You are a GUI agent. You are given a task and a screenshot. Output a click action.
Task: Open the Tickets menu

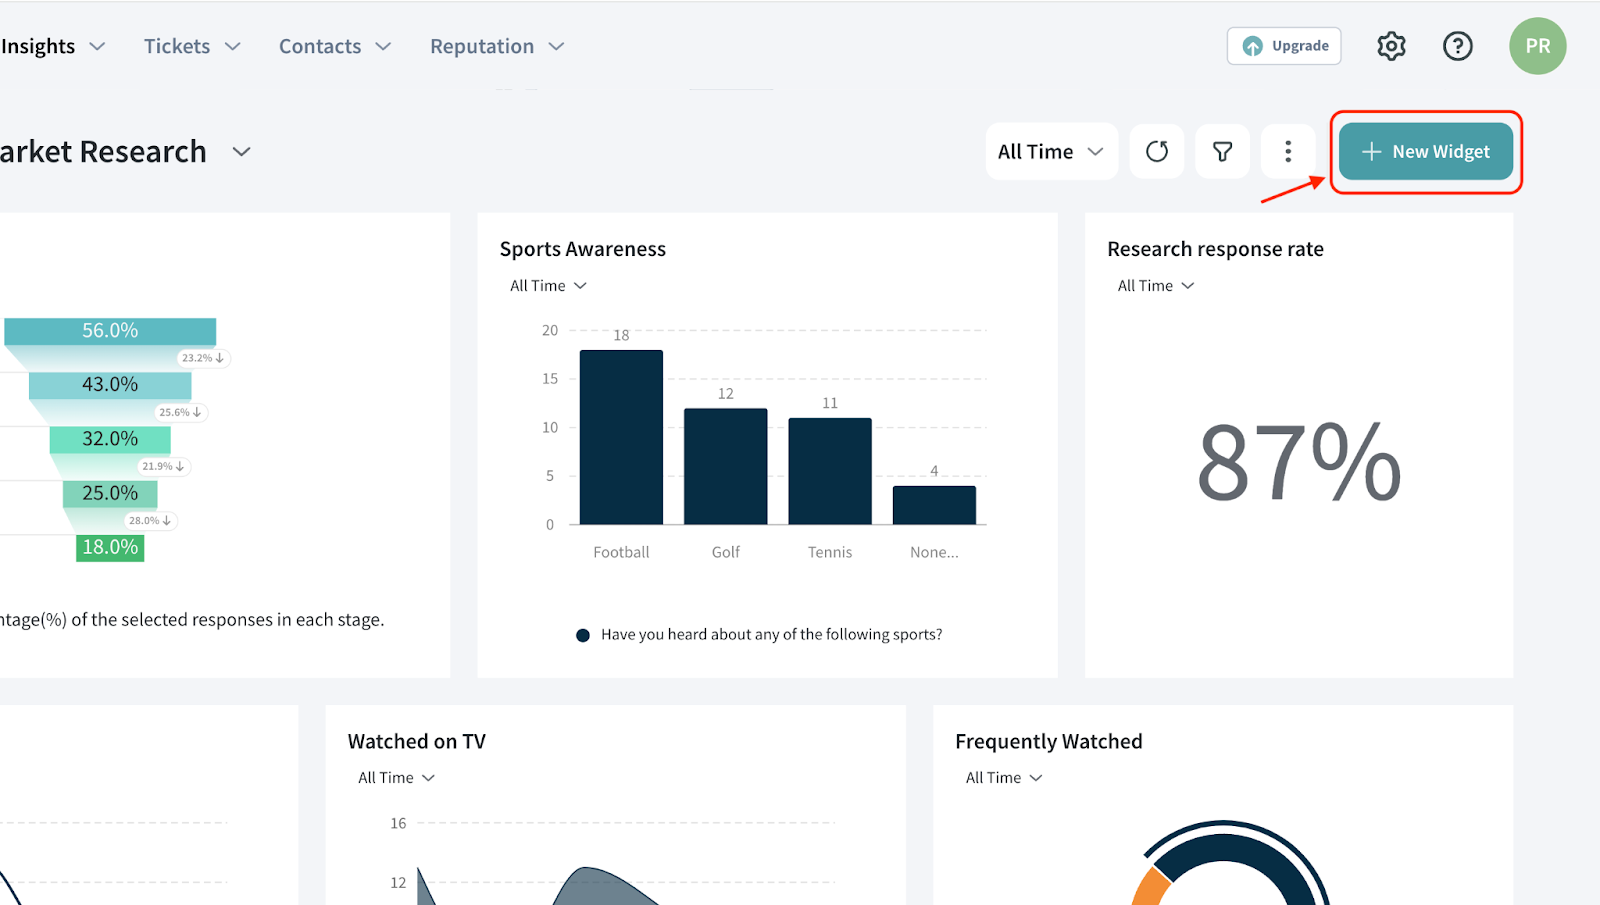(191, 46)
